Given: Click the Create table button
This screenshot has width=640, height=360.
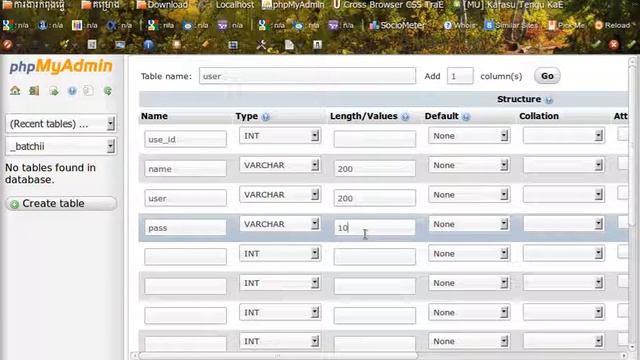Looking at the screenshot, I should coord(61,203).
